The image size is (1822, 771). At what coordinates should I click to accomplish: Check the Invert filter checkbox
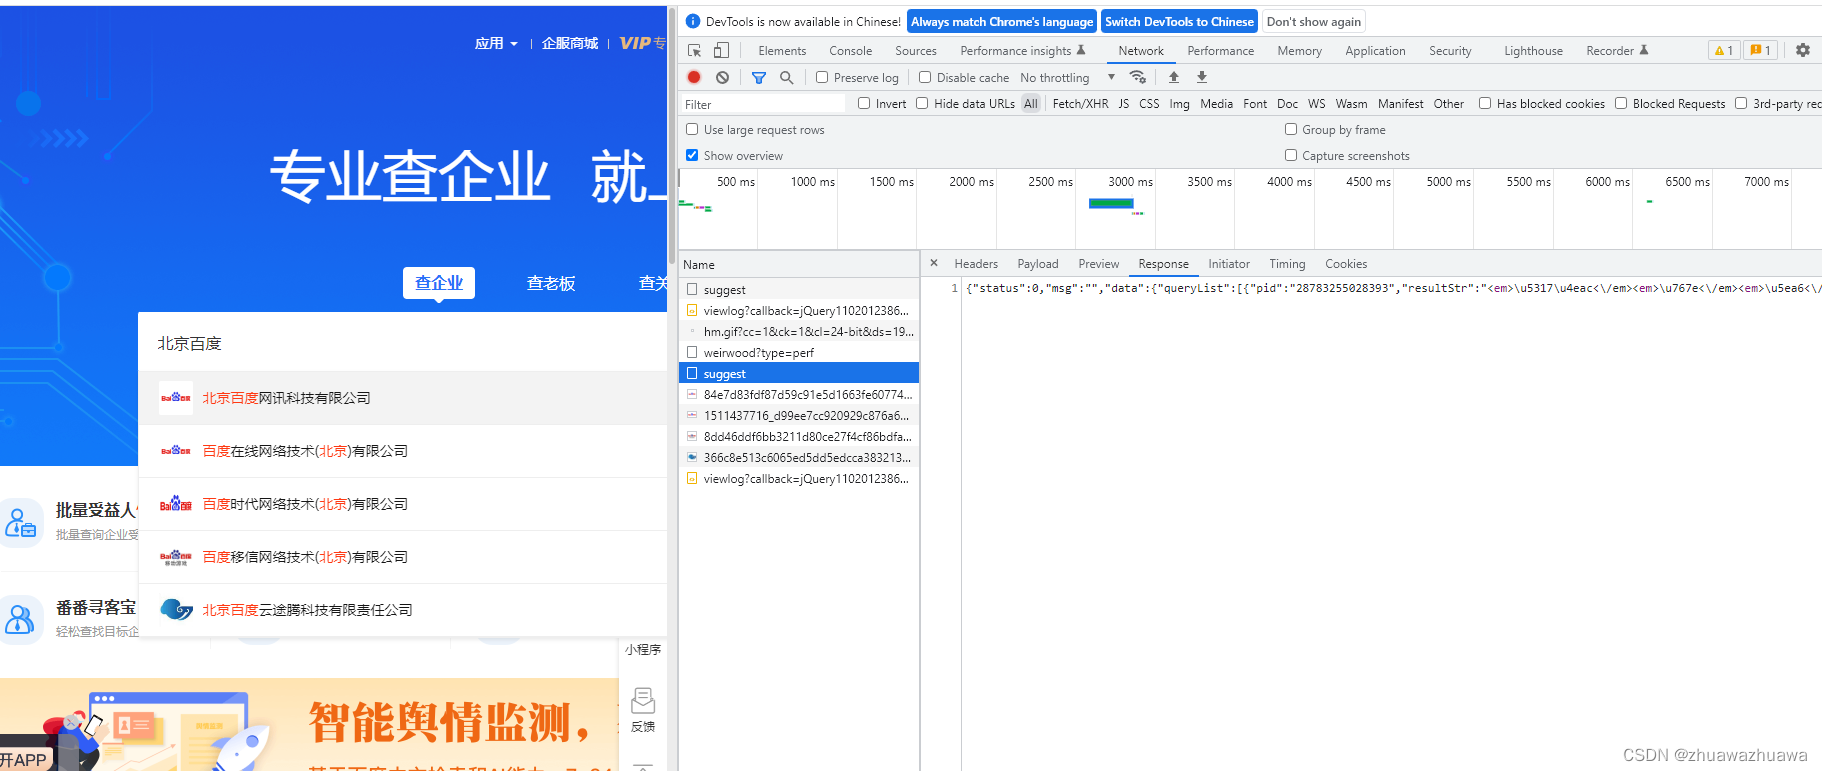[x=864, y=103]
